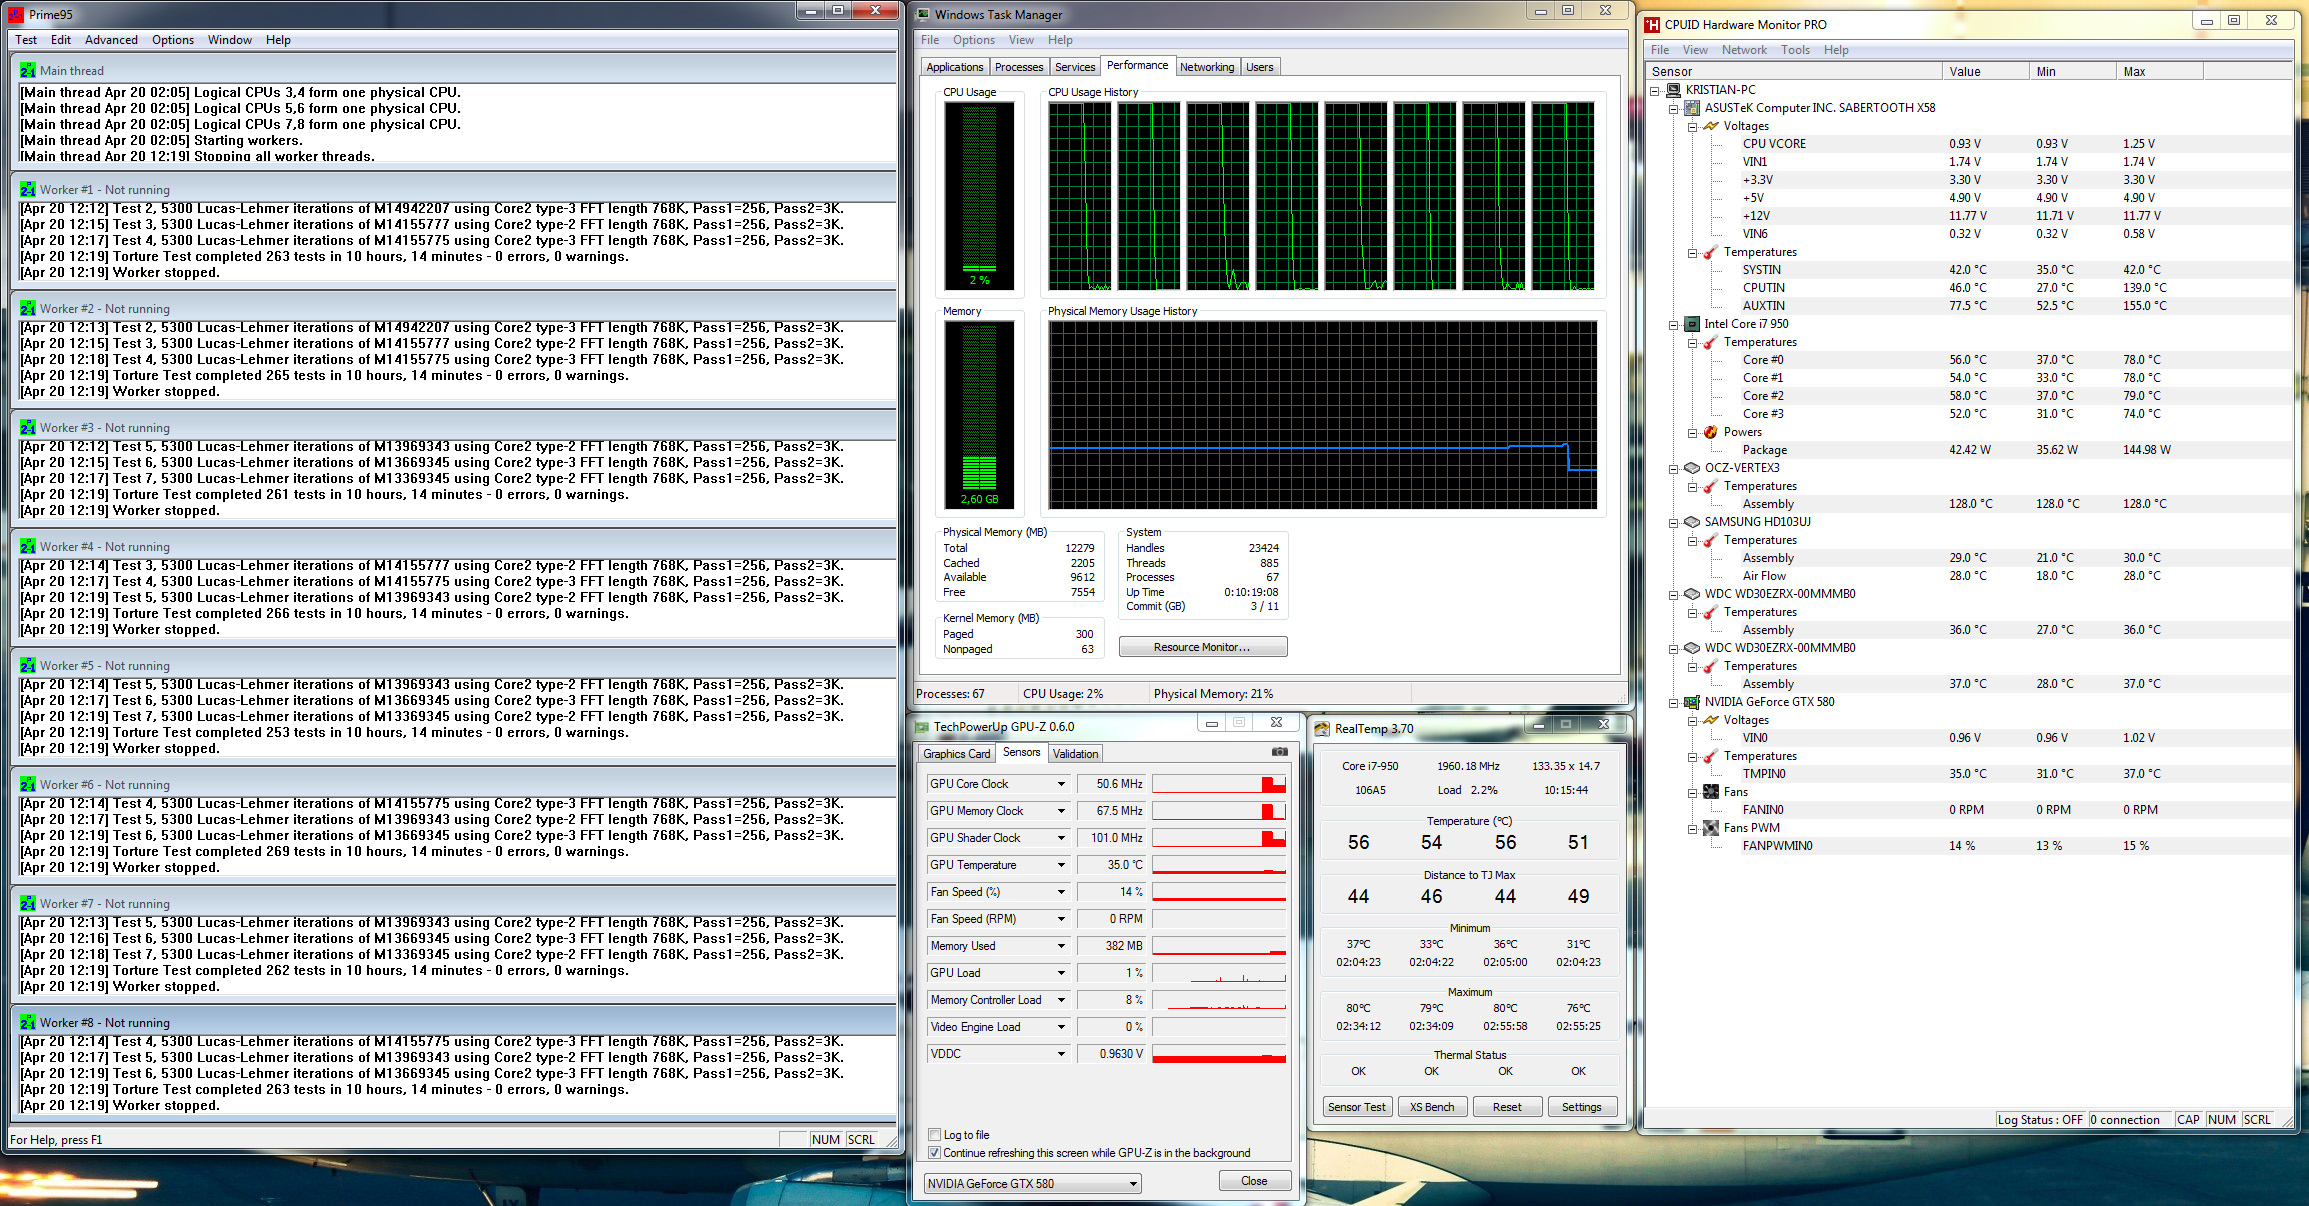Image resolution: width=2309 pixels, height=1206 pixels.
Task: Click the Worker #7 window icon
Action: point(27,903)
